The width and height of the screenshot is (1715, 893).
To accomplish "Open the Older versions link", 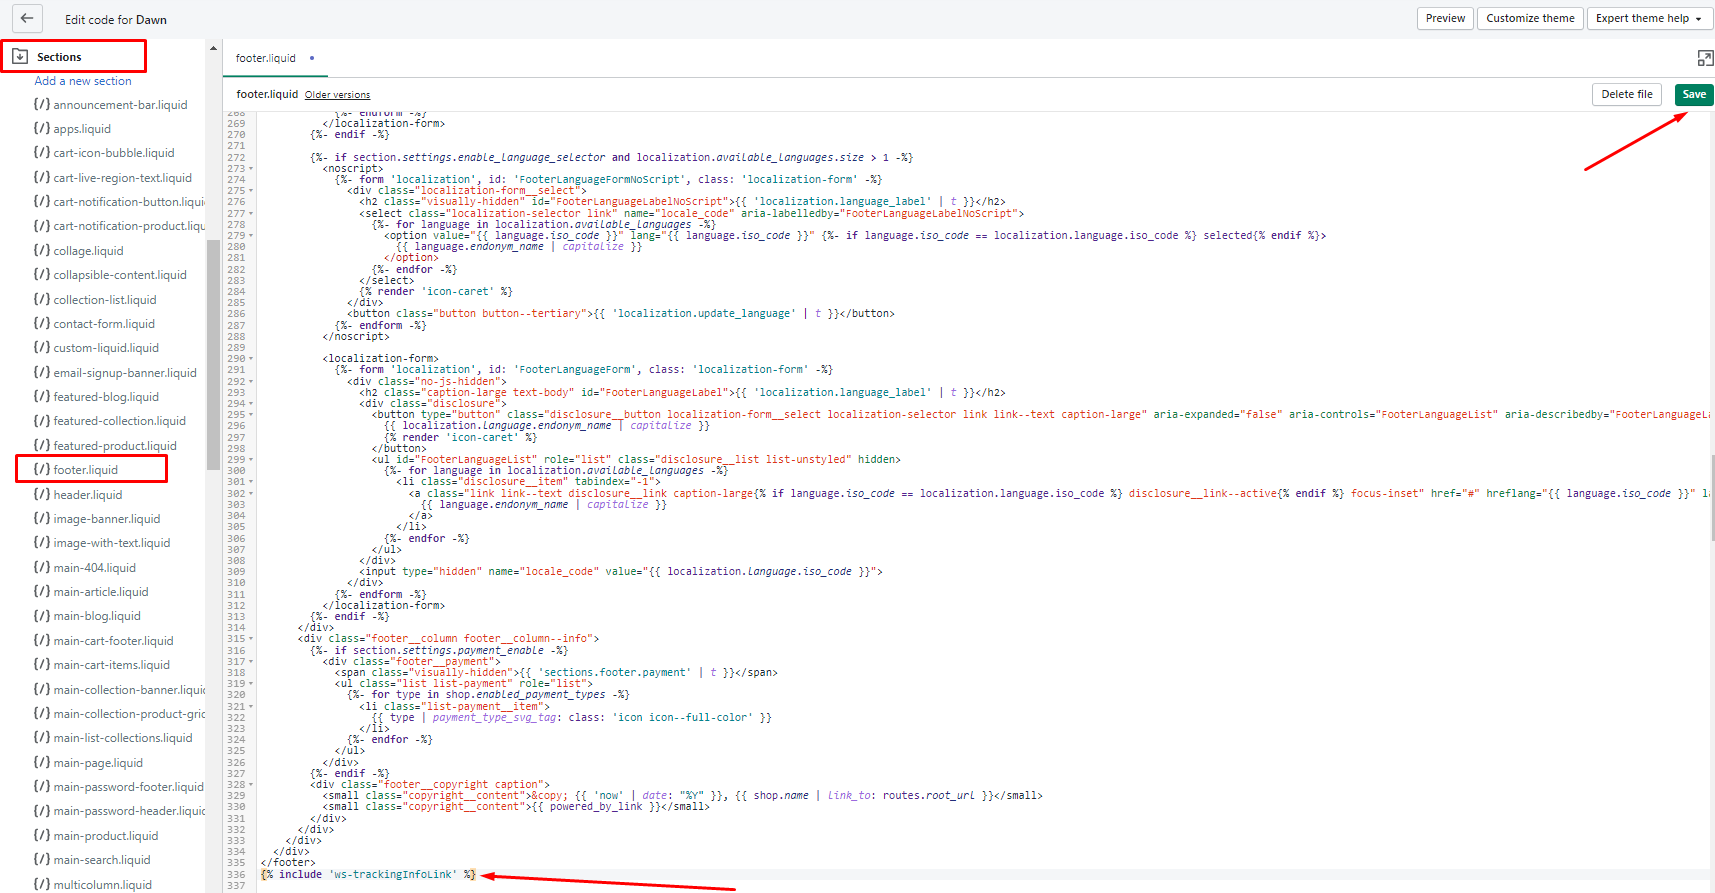I will coord(337,95).
